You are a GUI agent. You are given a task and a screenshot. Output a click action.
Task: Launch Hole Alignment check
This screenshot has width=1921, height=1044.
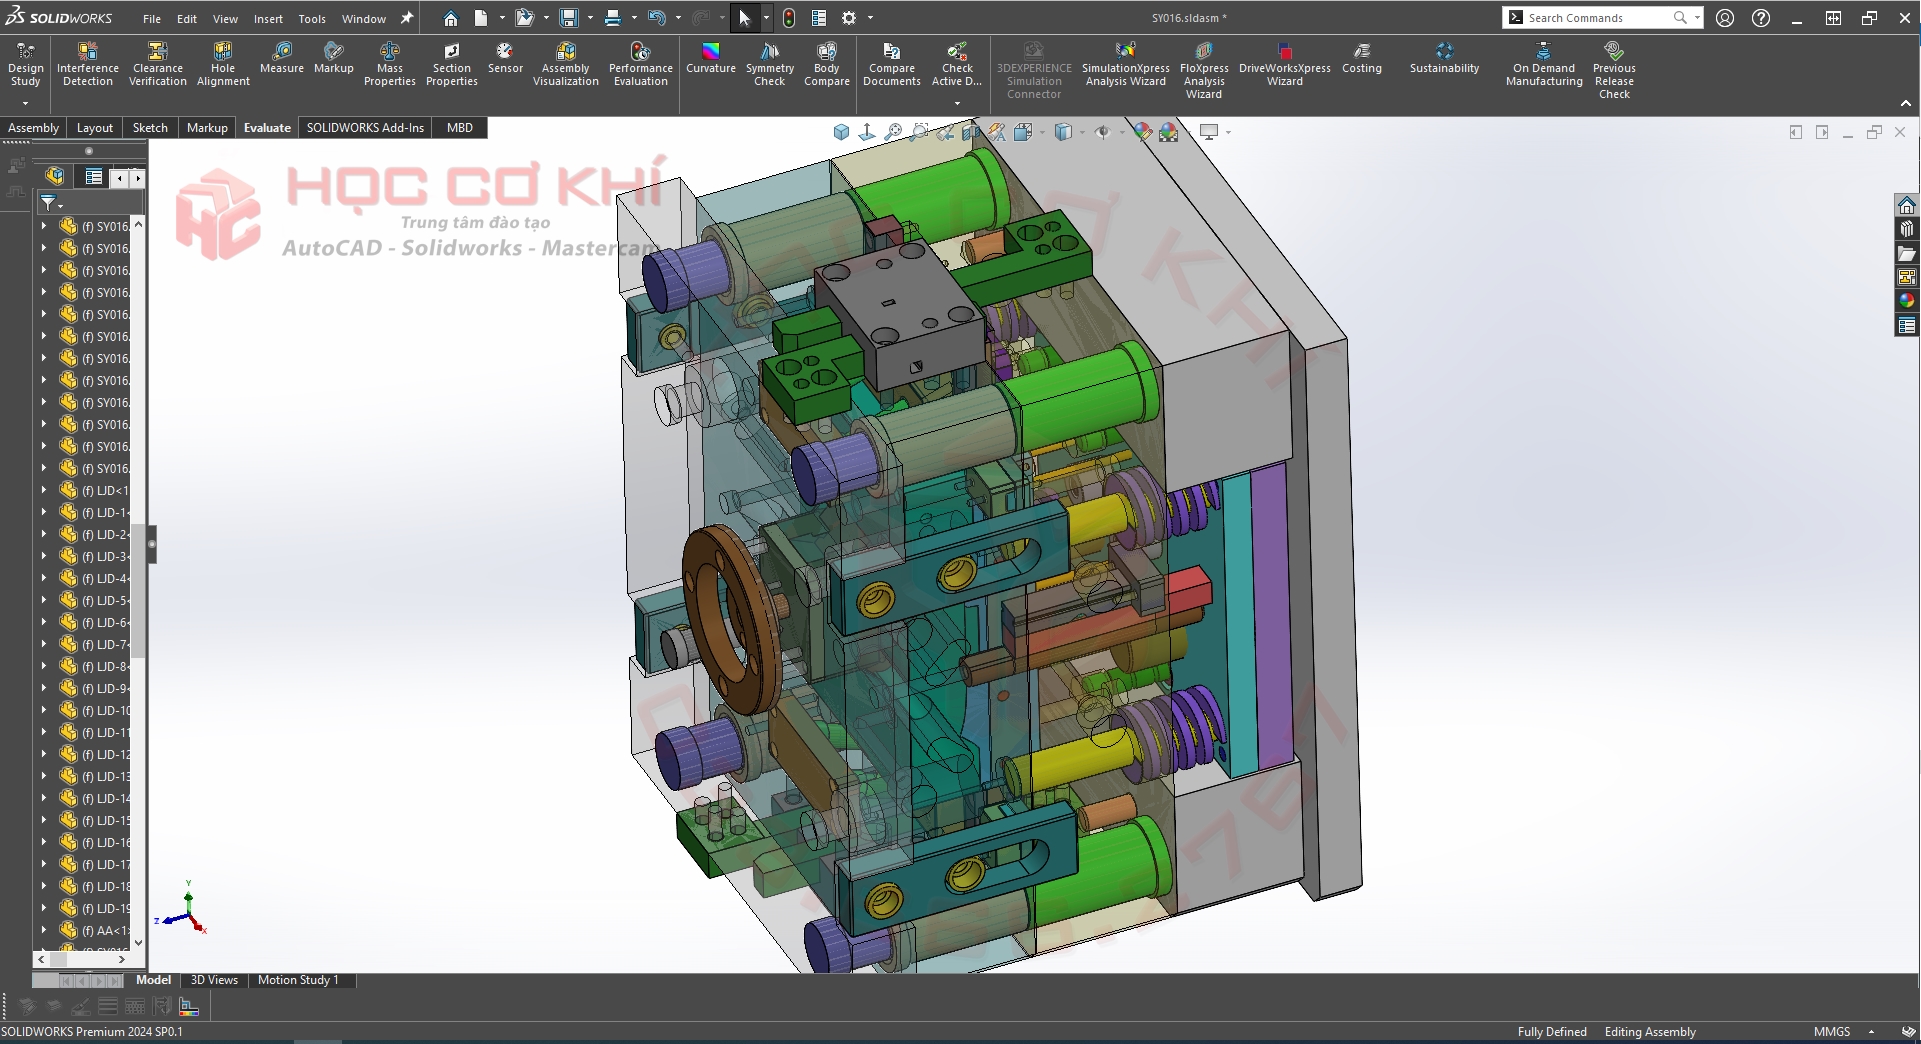pyautogui.click(x=223, y=65)
